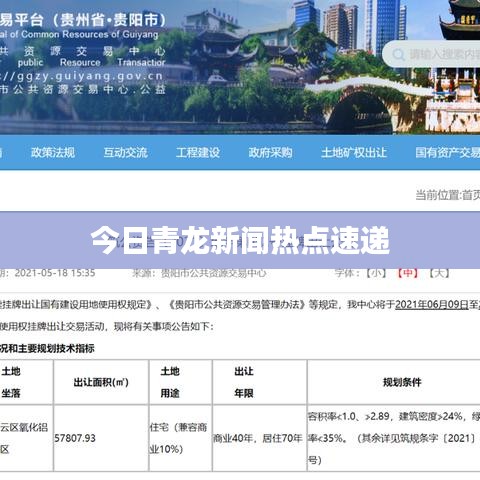Open the 土地矿权出让 section

(x=354, y=153)
